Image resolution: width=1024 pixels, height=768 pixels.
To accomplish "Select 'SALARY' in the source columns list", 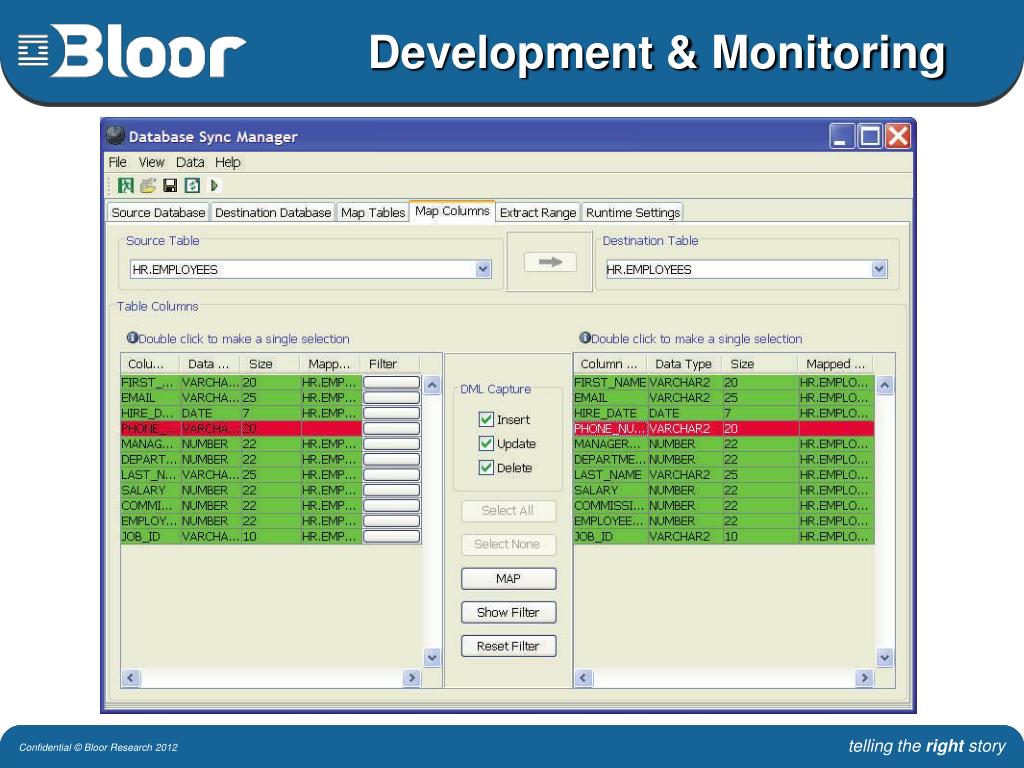I will [x=151, y=490].
